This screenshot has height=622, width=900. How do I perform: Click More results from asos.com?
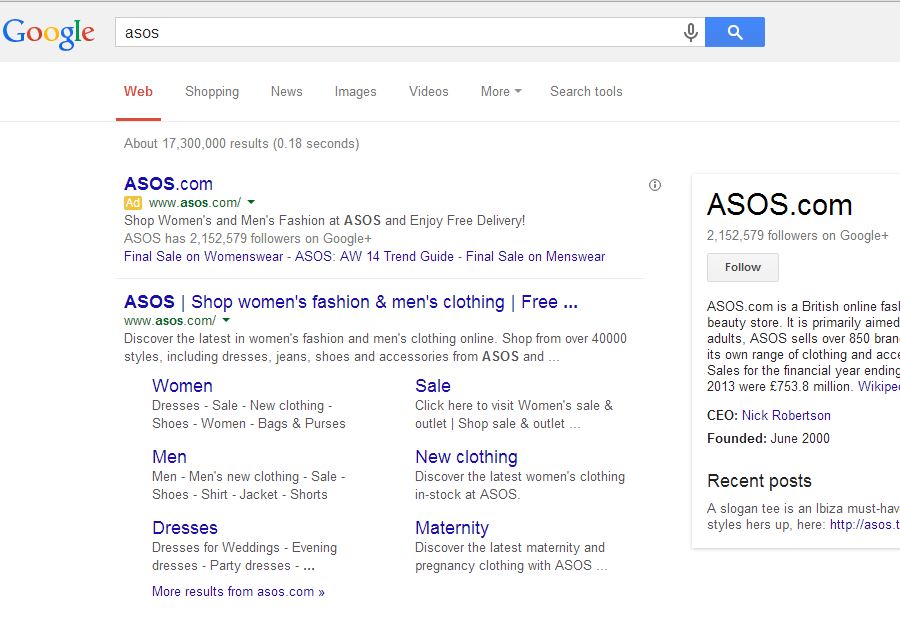(238, 592)
